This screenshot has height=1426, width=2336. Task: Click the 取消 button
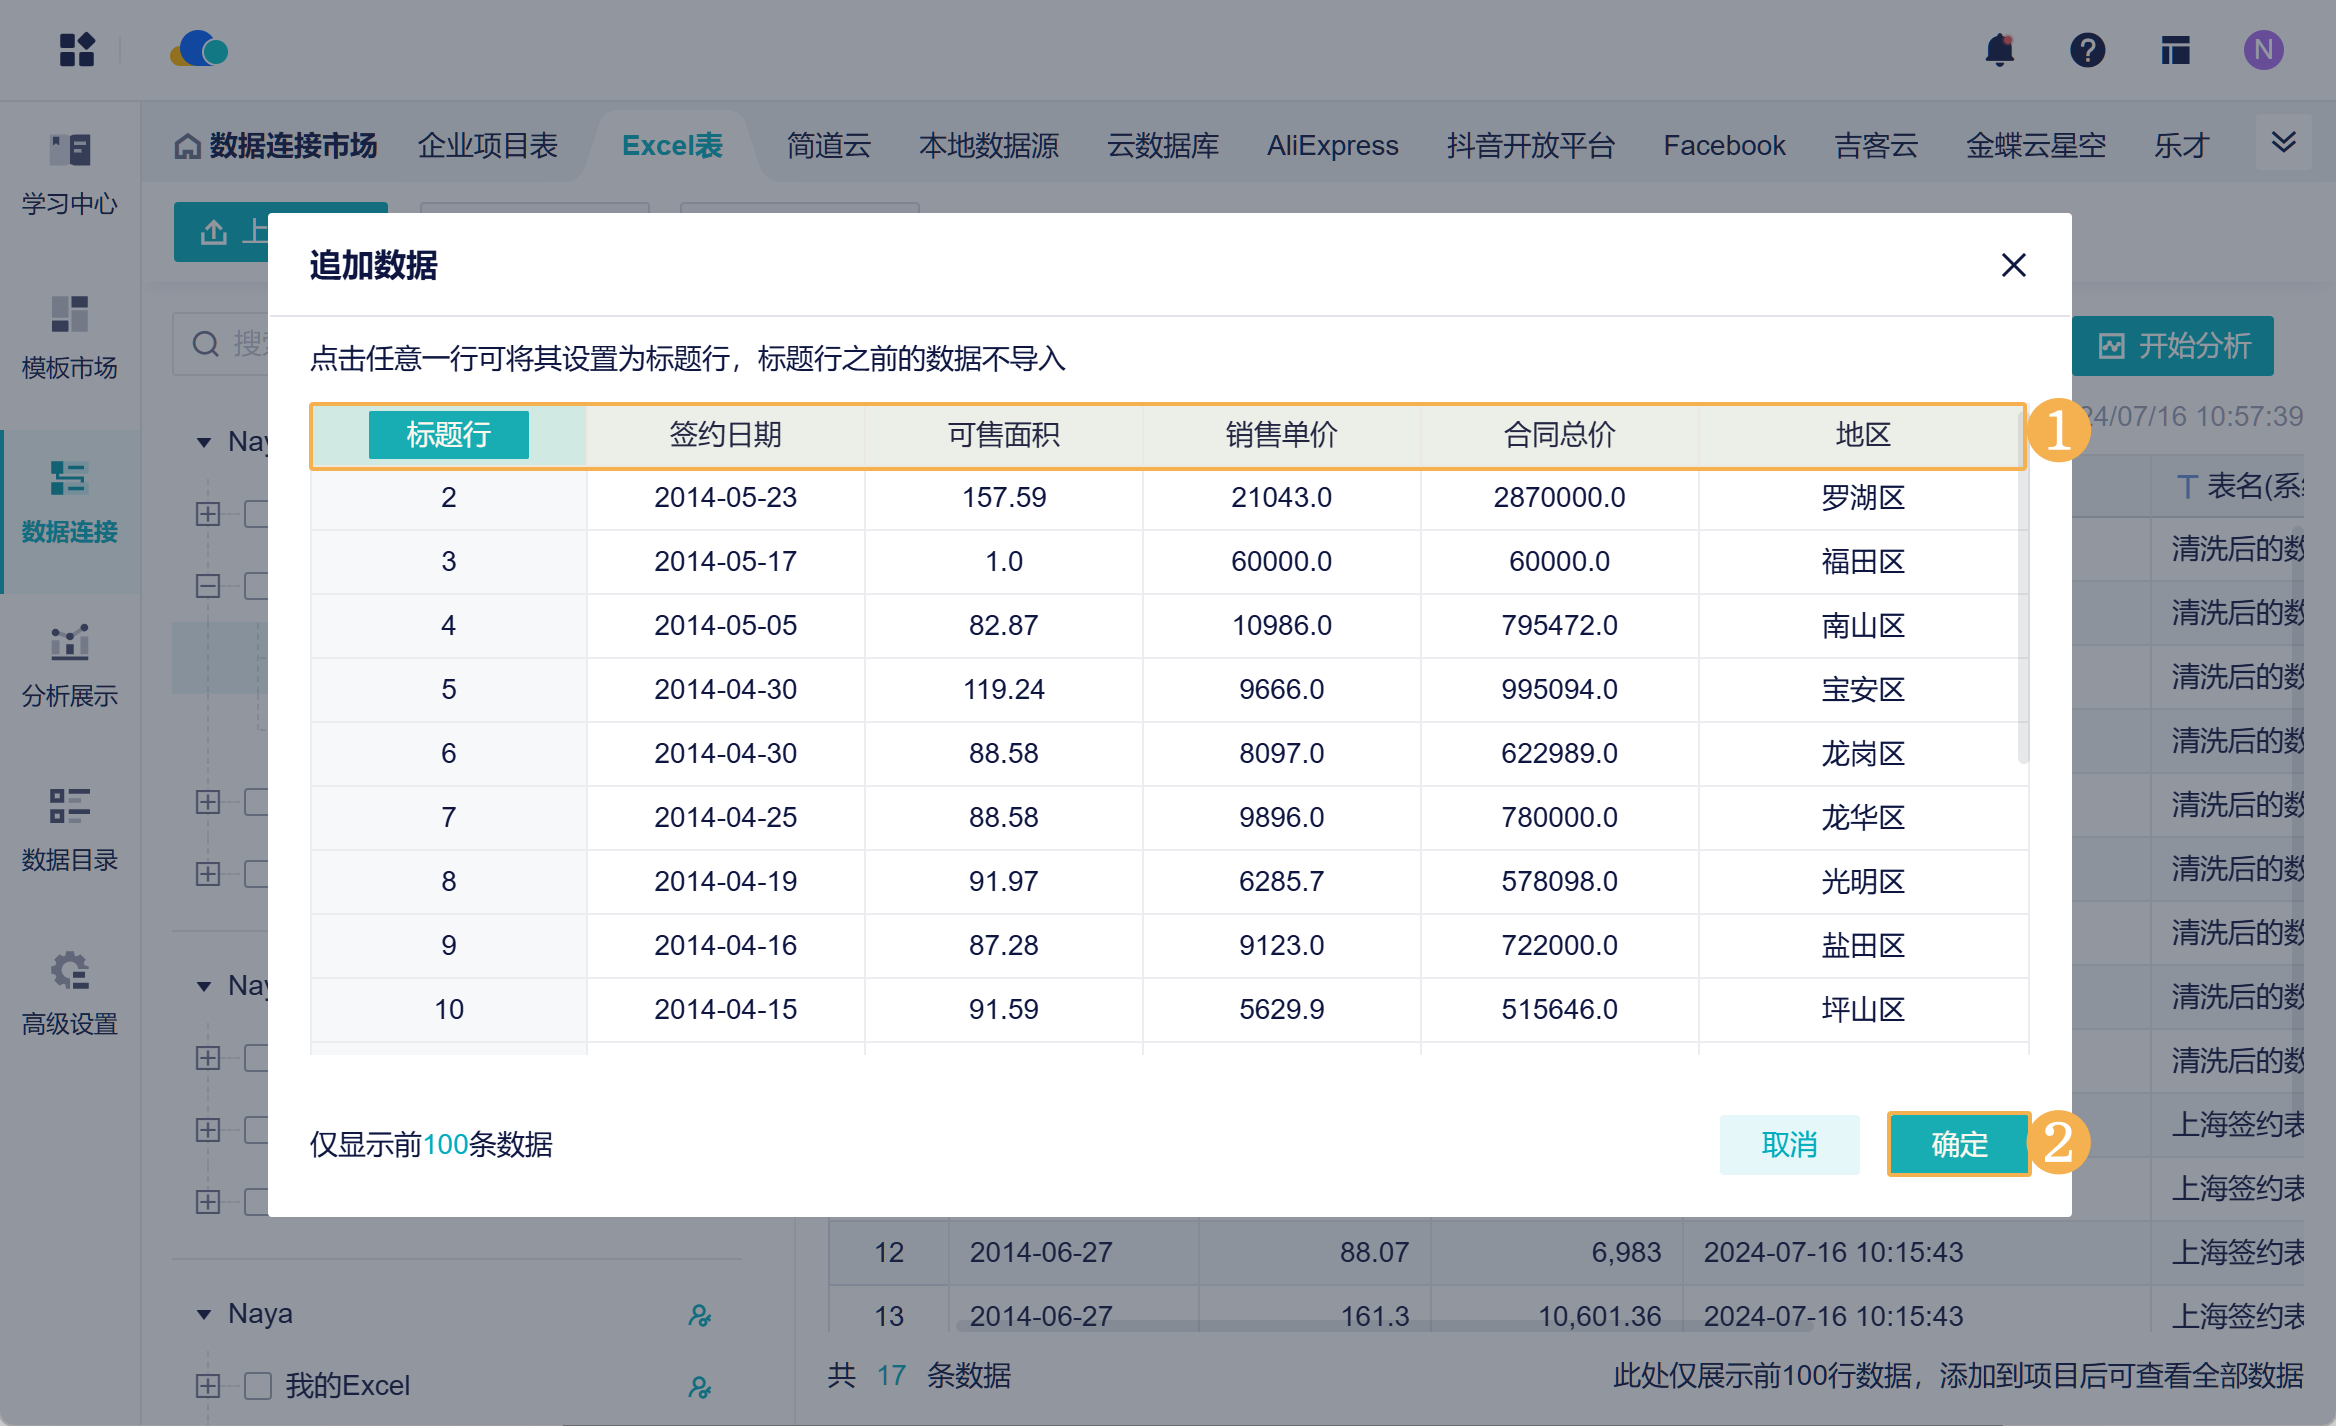click(x=1789, y=1144)
